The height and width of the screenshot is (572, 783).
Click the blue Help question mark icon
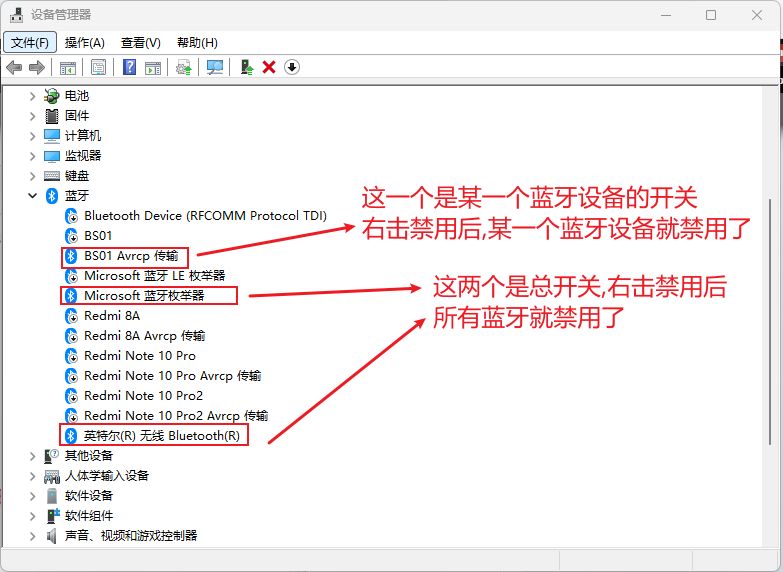[x=129, y=67]
